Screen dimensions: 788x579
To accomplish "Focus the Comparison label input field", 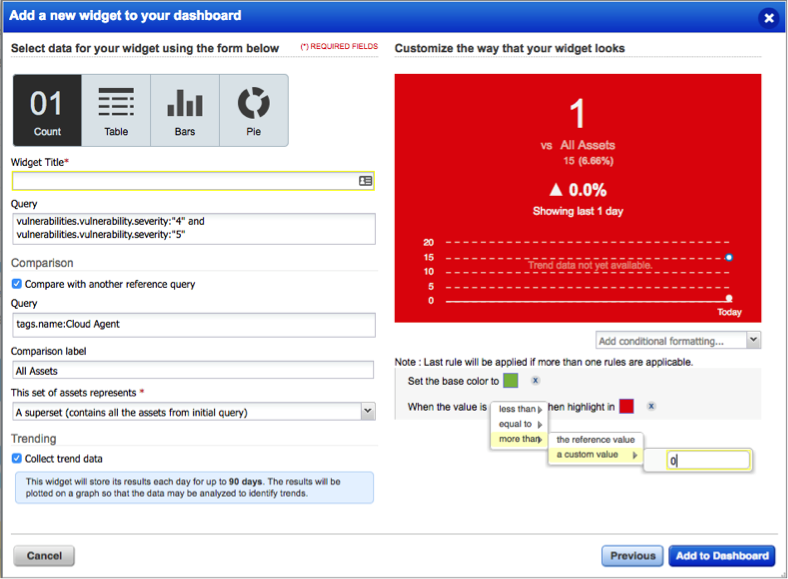I will (193, 371).
